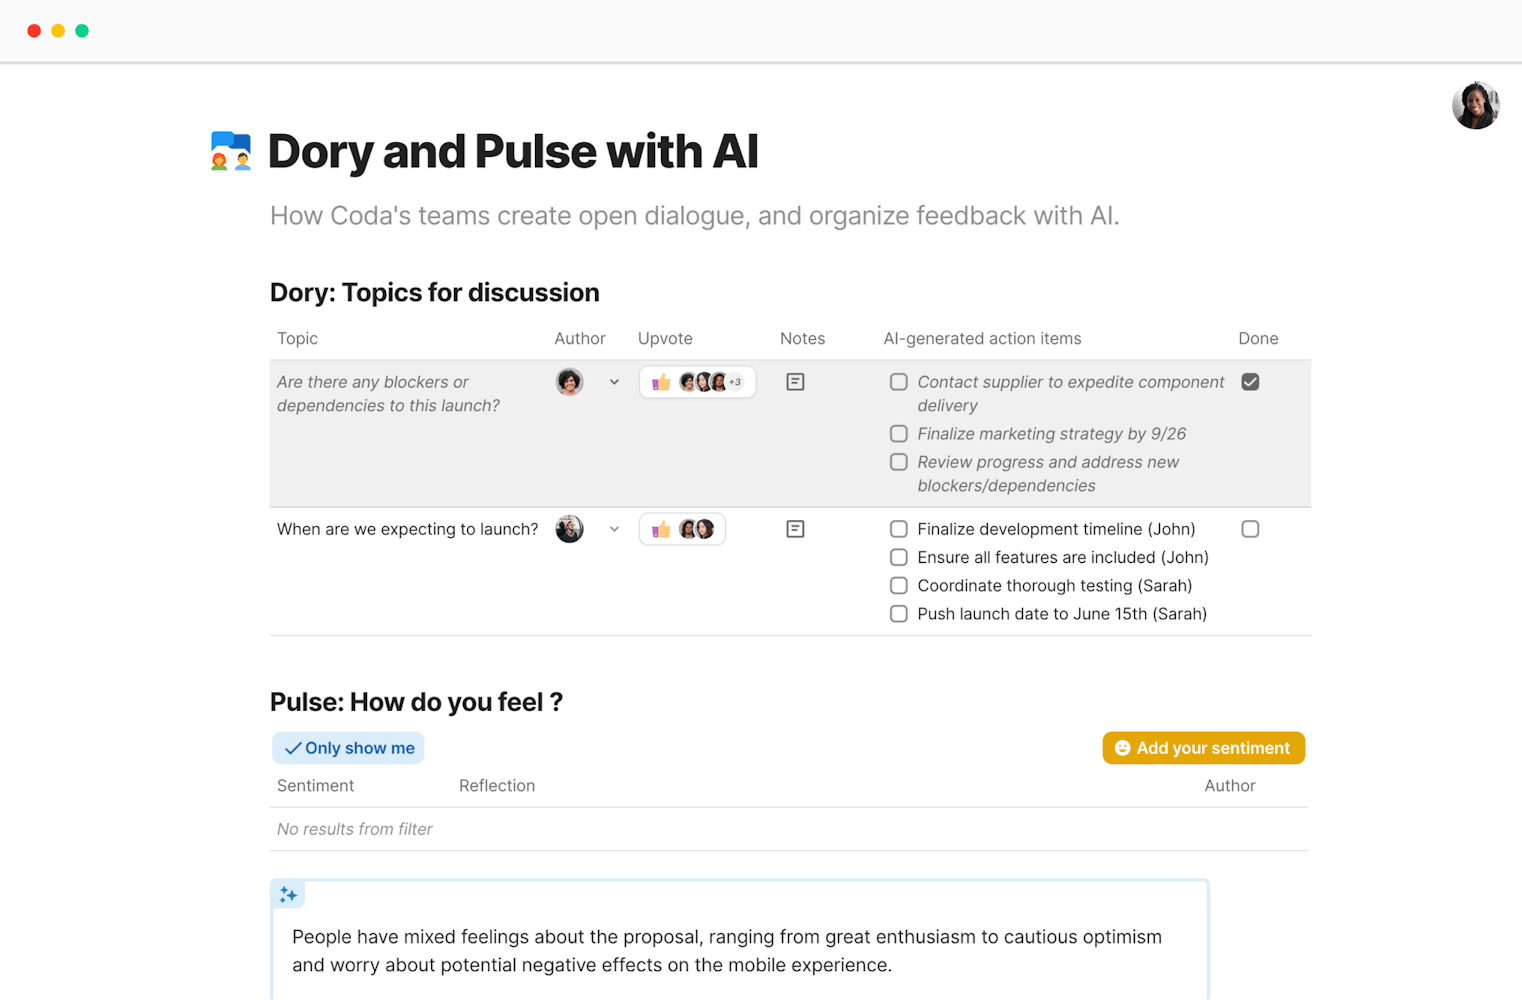
Task: Click the AI sparkle icon on summary box
Action: [x=288, y=894]
